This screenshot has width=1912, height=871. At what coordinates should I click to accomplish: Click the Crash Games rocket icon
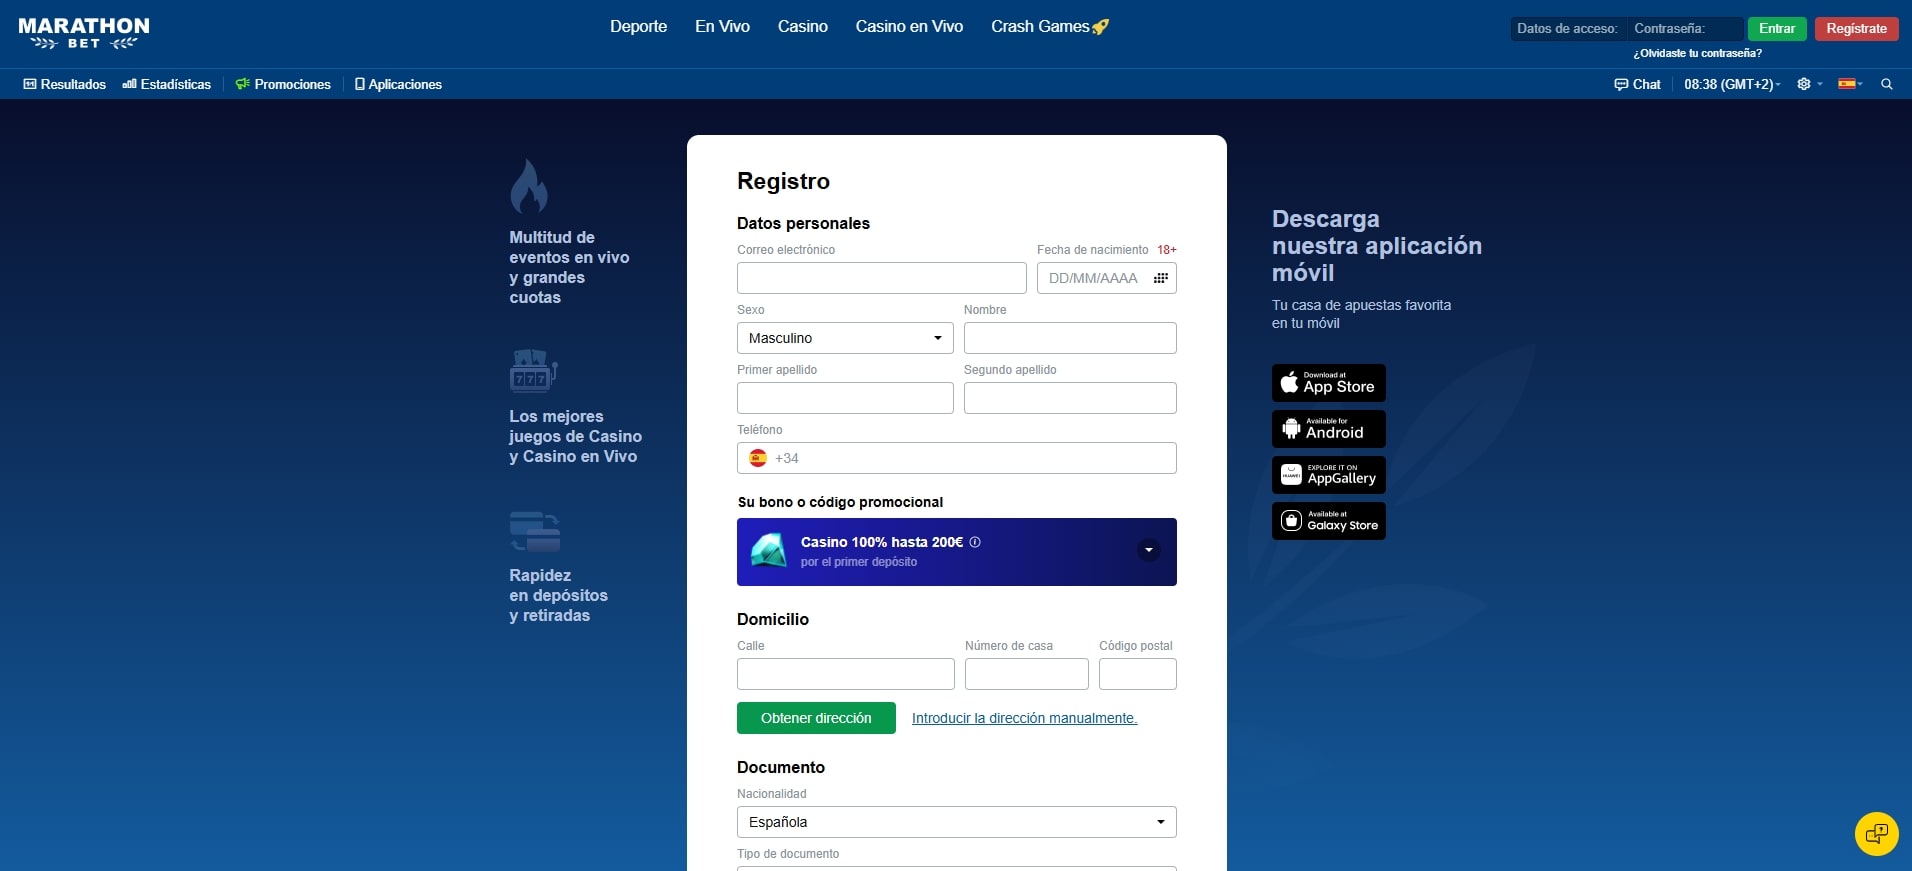click(1101, 27)
